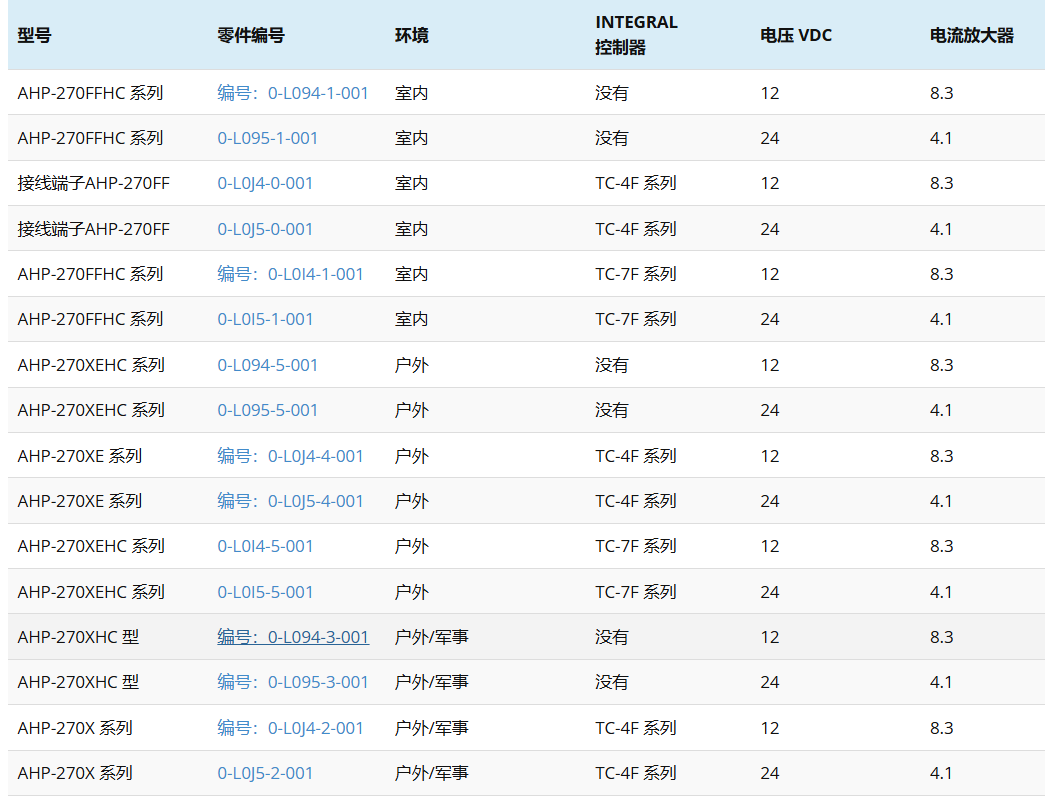Open part number link 0-L0J4-4-001

pos(290,456)
